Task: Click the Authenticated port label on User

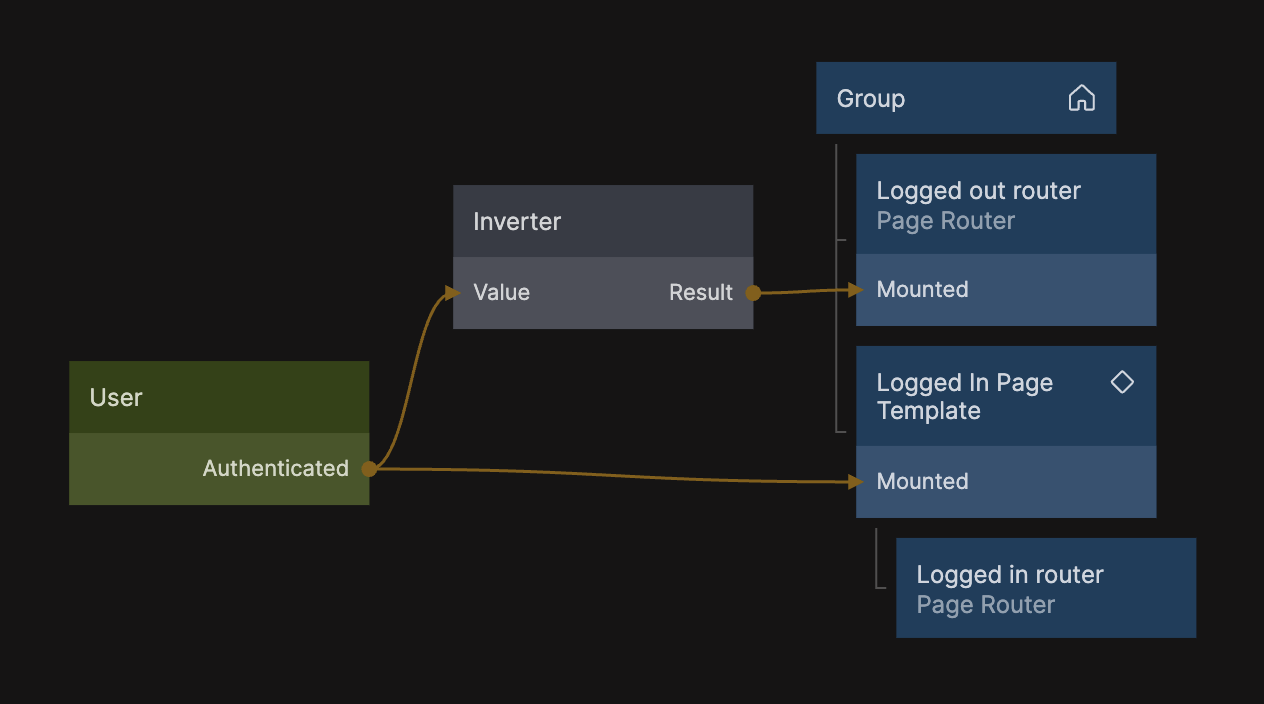Action: pos(275,469)
